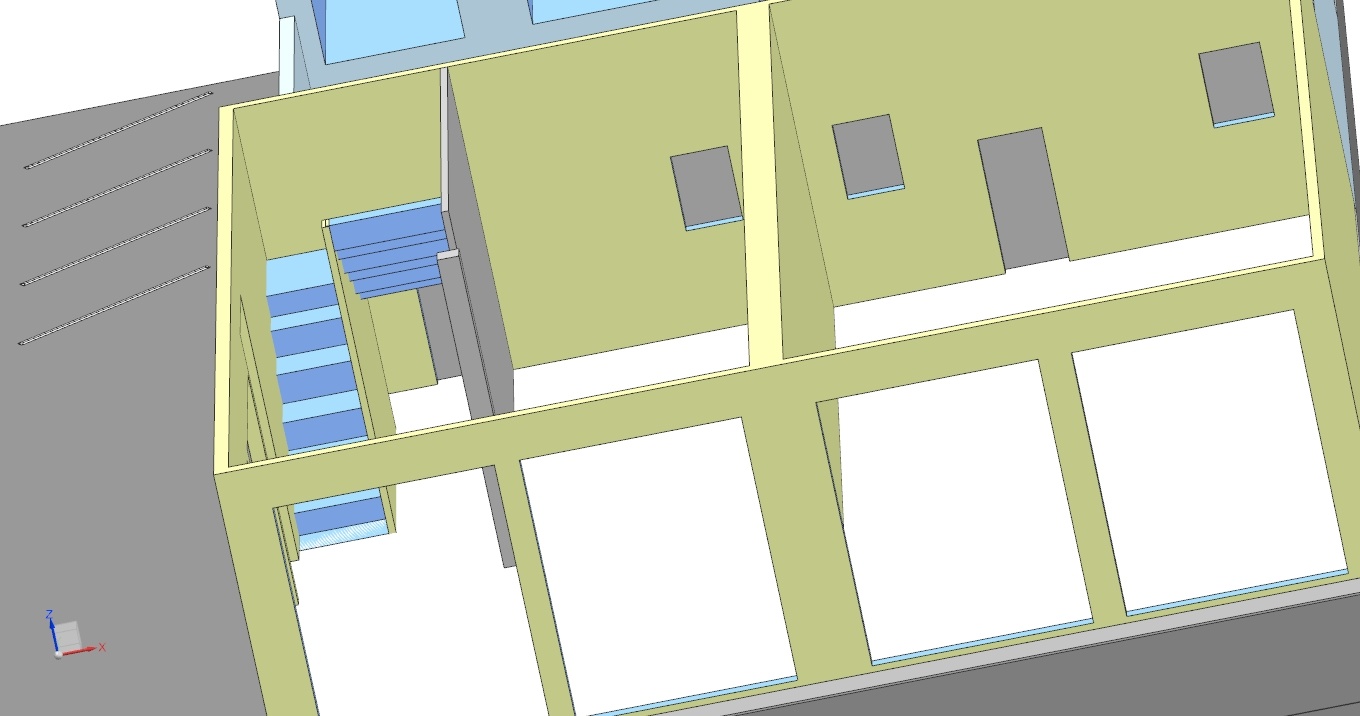
Task: Select the white origin sphere of axis gizmo
Action: point(59,654)
